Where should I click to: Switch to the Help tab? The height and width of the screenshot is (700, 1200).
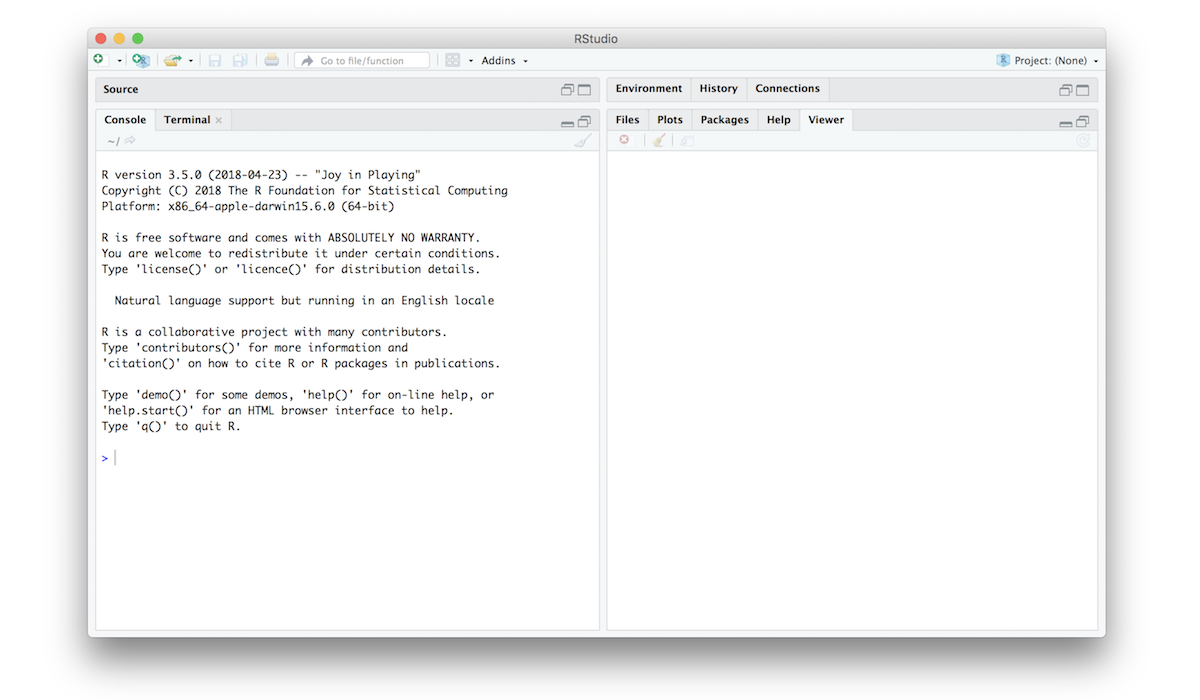click(x=779, y=120)
